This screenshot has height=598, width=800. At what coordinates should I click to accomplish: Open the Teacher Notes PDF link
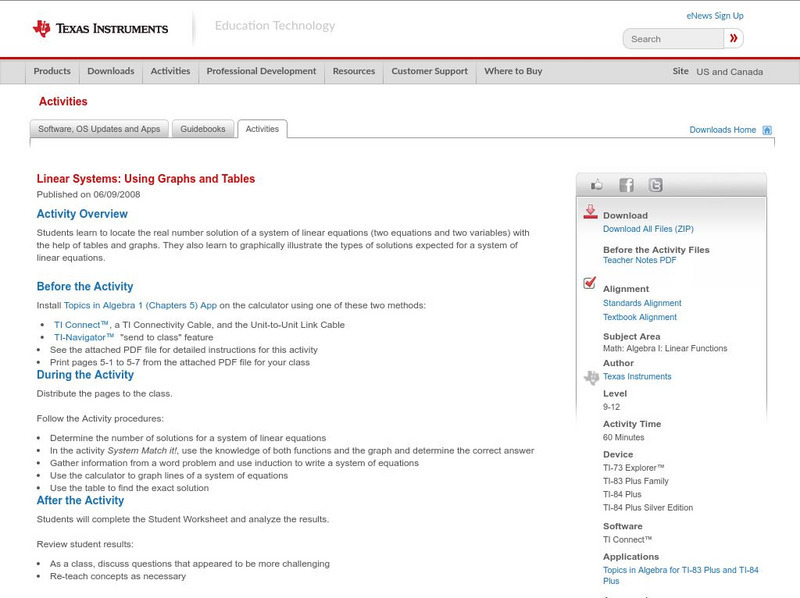[639, 260]
